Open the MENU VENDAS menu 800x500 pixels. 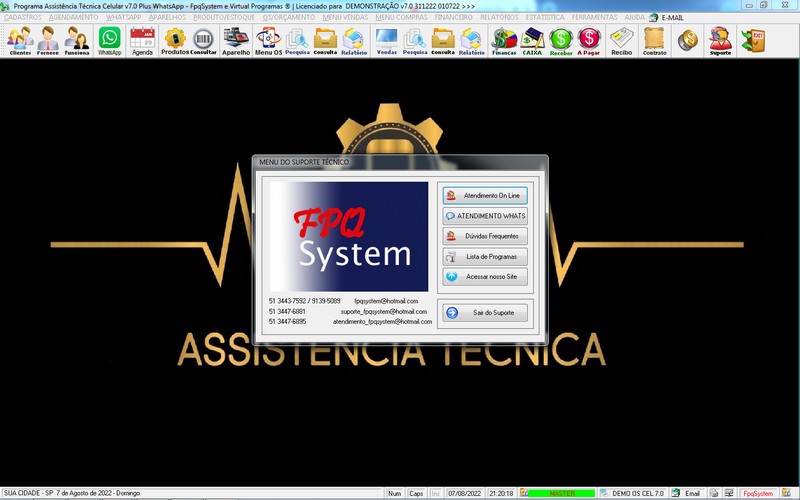point(345,17)
